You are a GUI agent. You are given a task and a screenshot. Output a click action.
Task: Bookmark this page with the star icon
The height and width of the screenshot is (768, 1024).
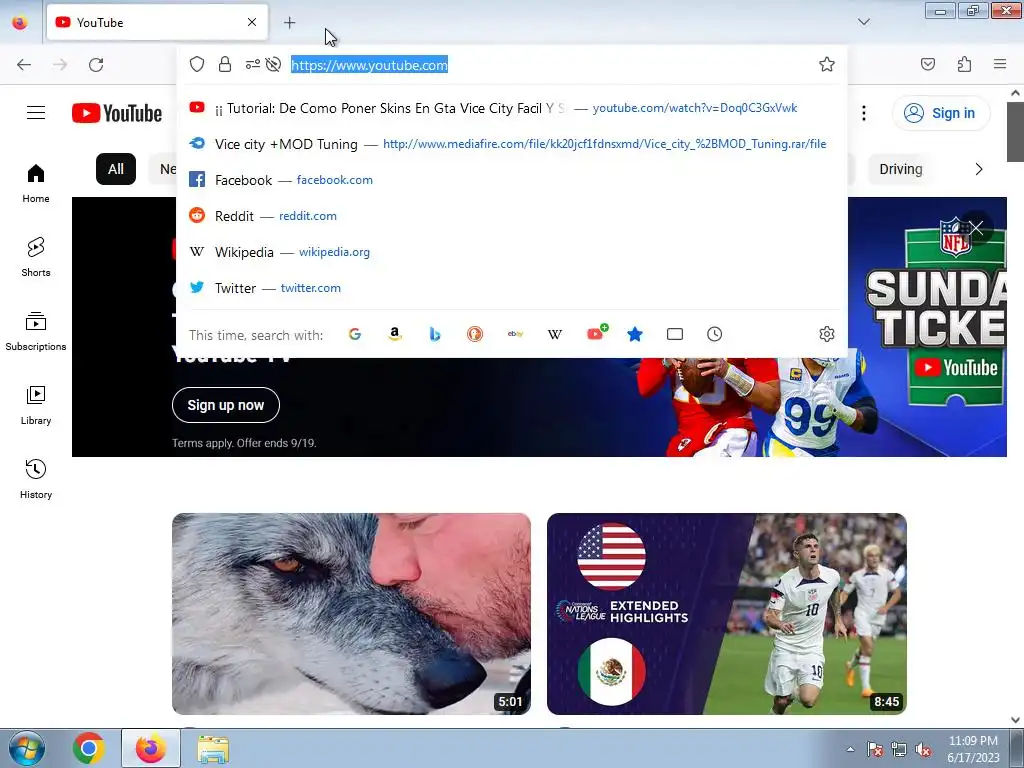tap(827, 64)
